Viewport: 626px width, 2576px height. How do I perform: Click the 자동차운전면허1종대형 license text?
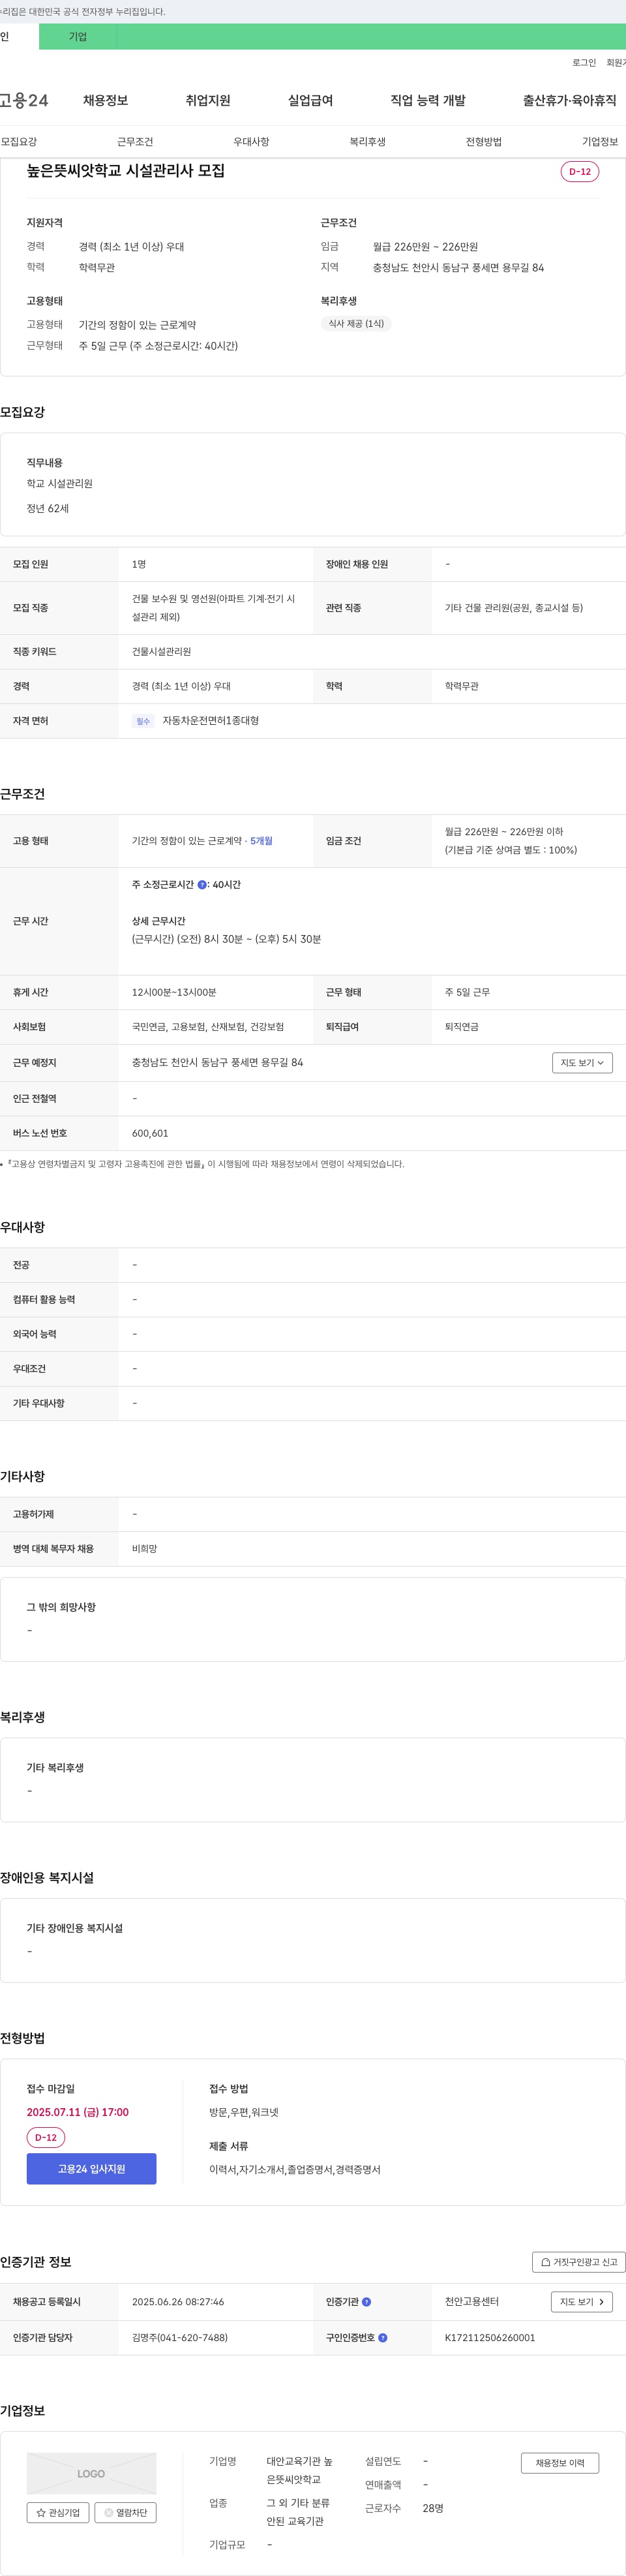(x=210, y=721)
